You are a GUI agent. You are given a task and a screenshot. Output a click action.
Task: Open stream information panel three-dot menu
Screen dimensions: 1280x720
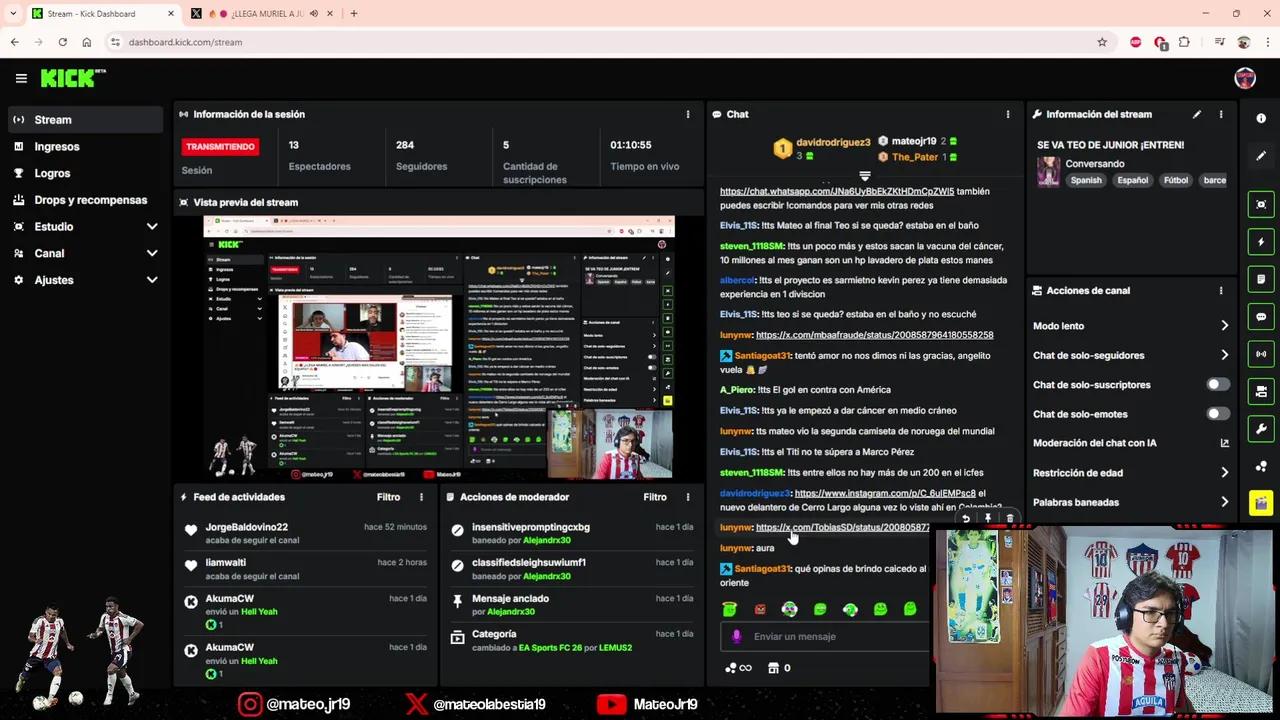pyautogui.click(x=1221, y=114)
